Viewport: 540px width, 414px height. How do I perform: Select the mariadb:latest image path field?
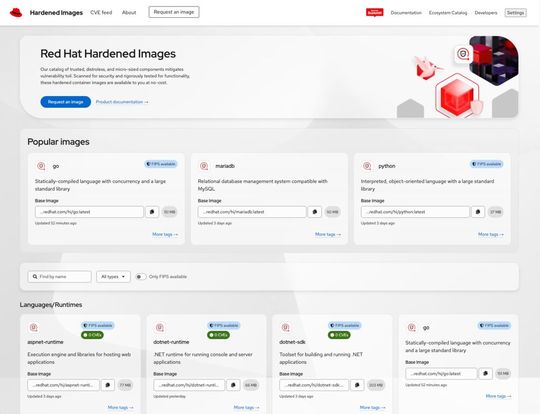coord(252,212)
